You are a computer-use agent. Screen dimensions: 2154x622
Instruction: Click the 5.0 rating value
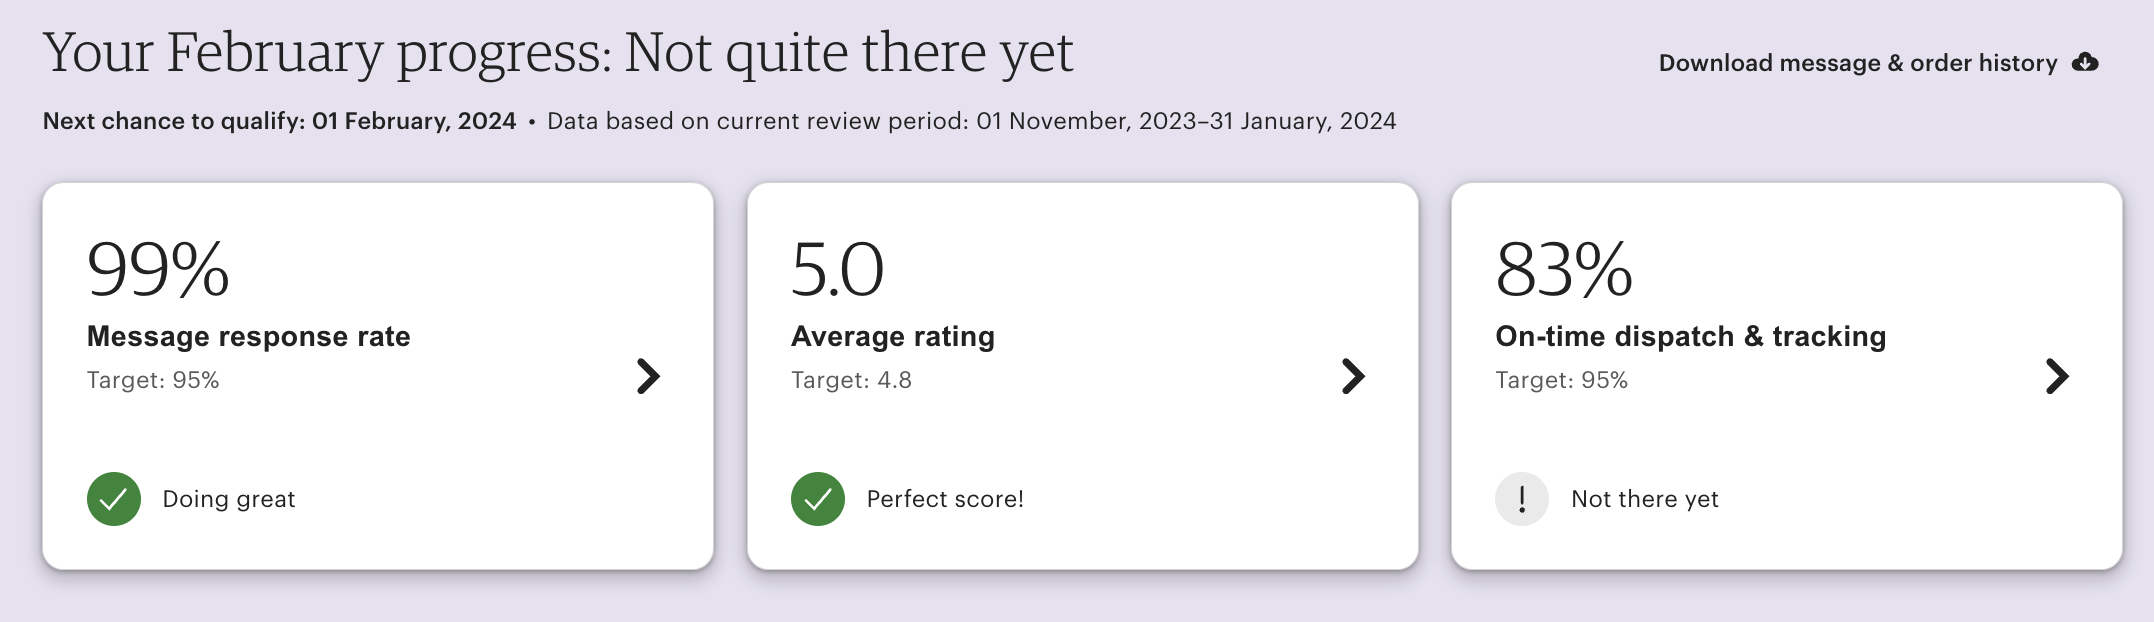coord(838,270)
